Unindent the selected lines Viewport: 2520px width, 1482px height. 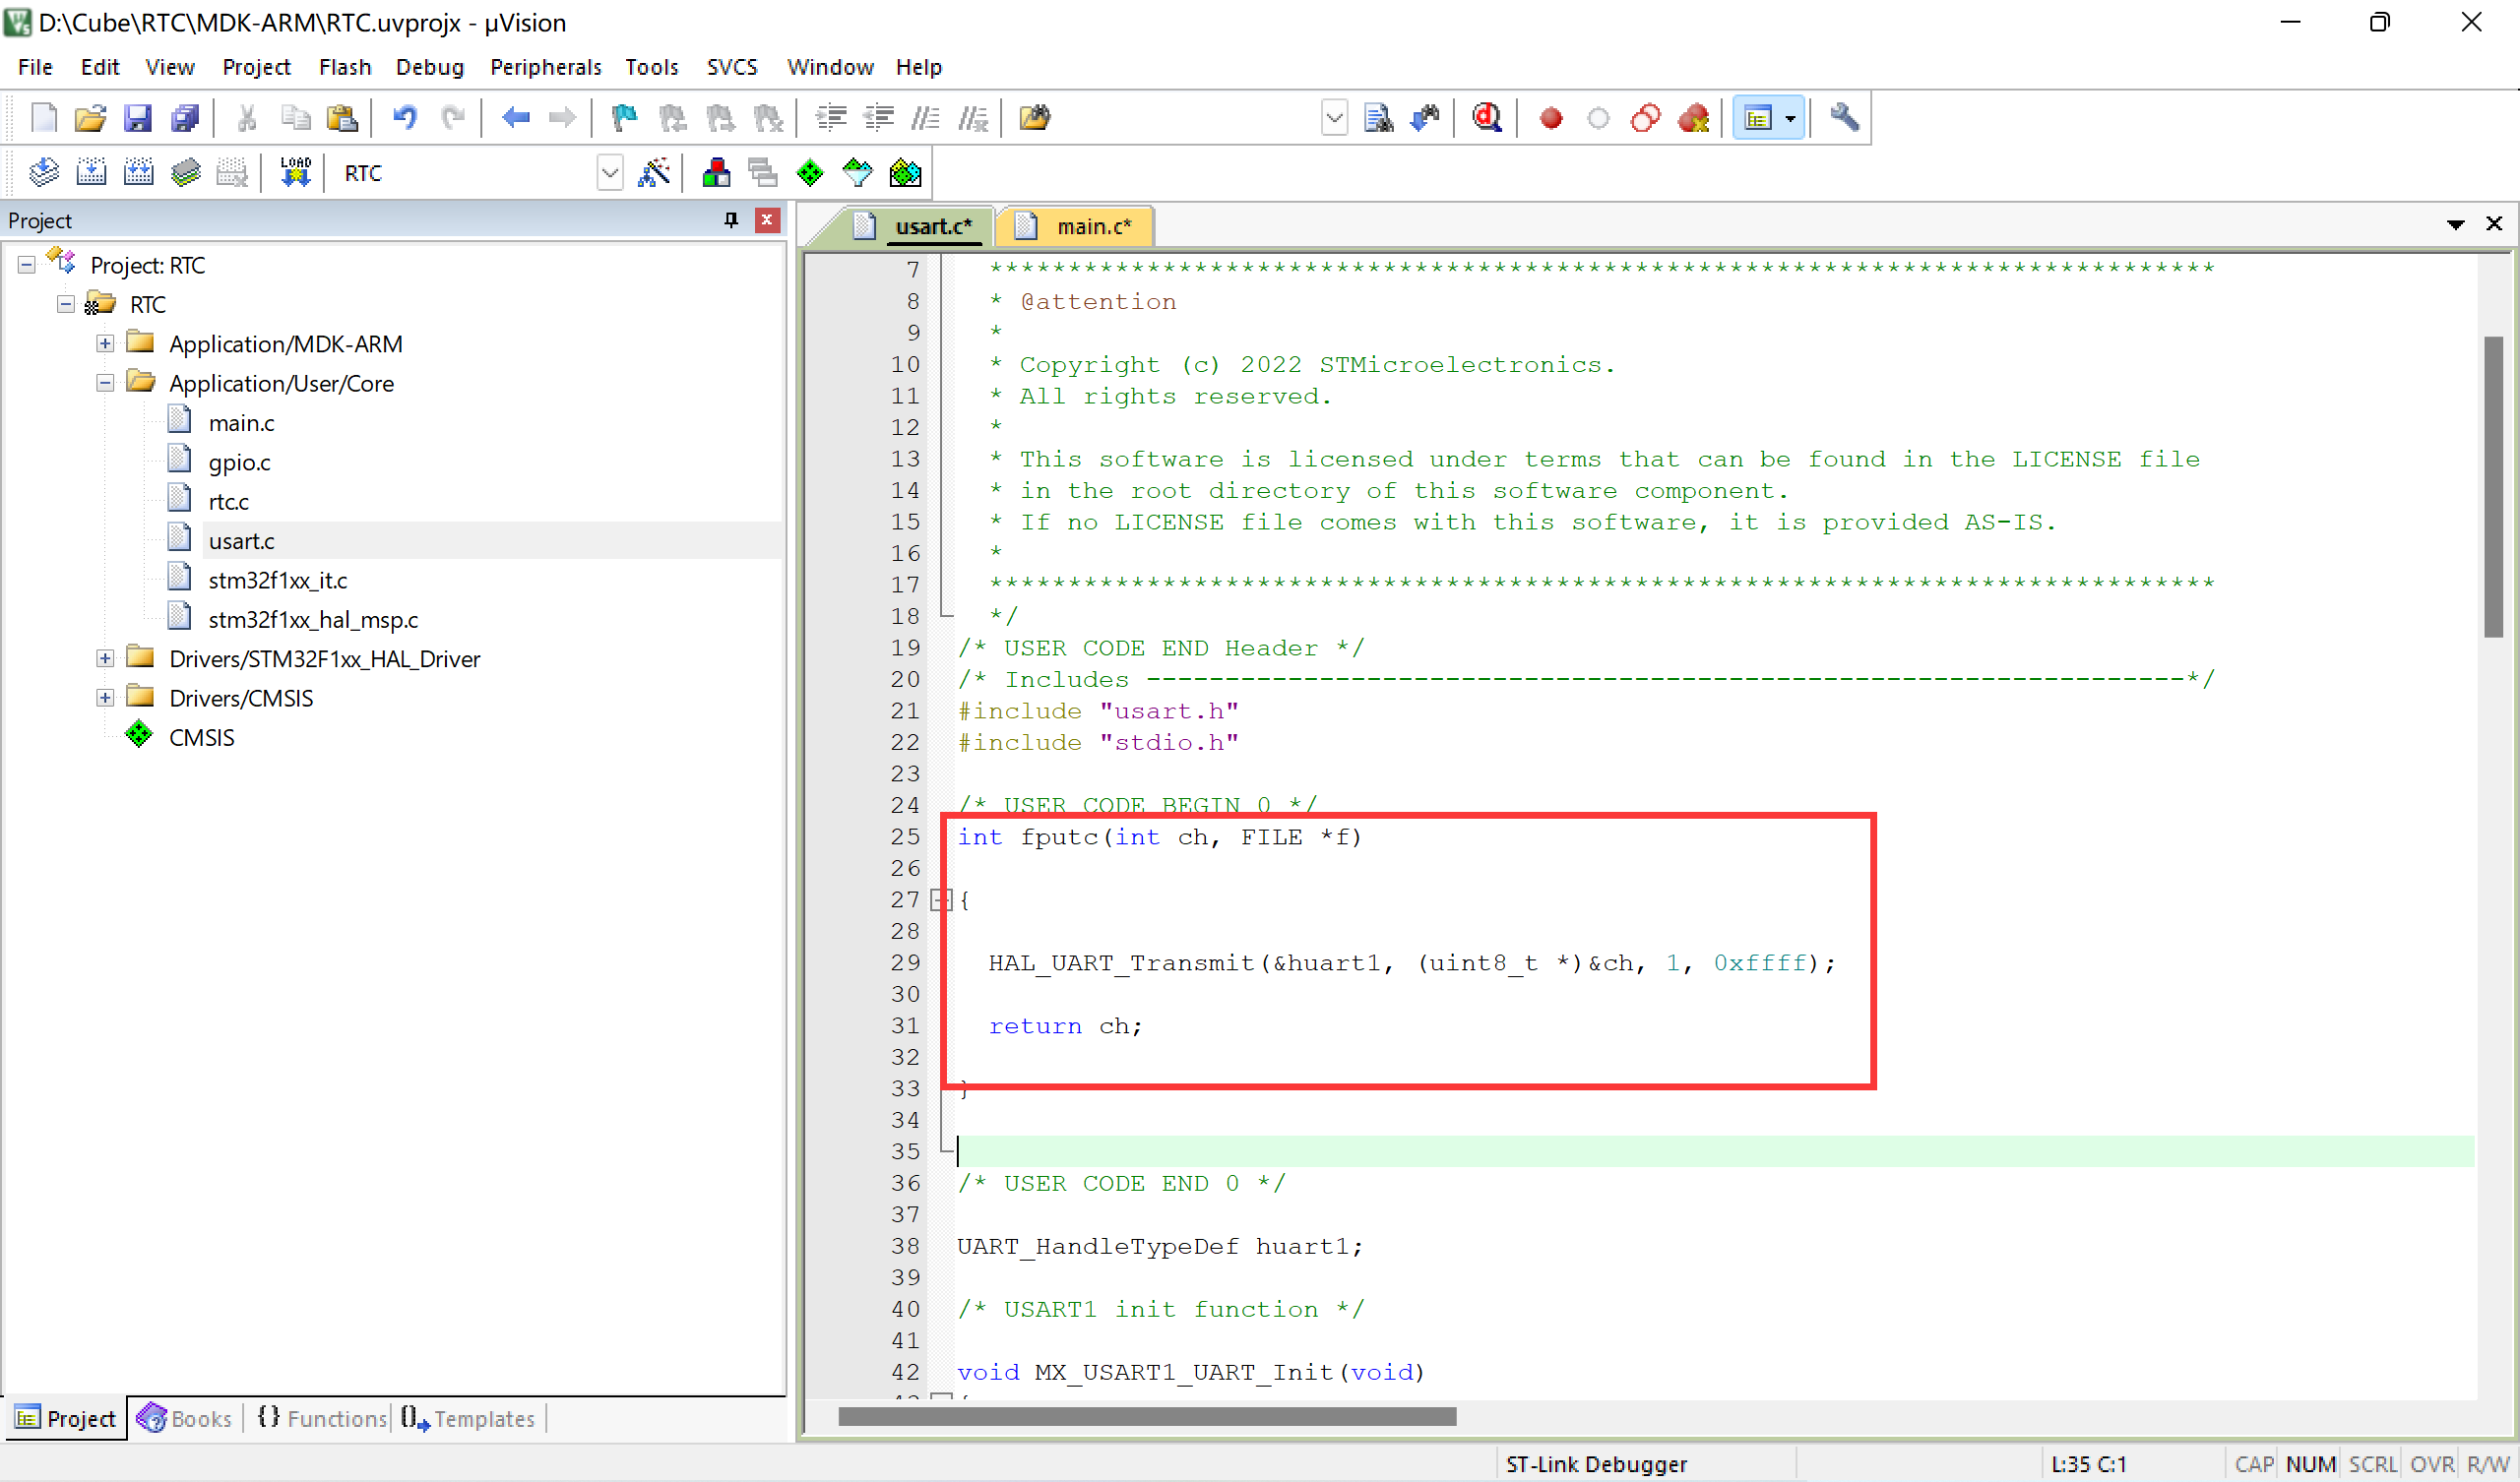pyautogui.click(x=878, y=118)
